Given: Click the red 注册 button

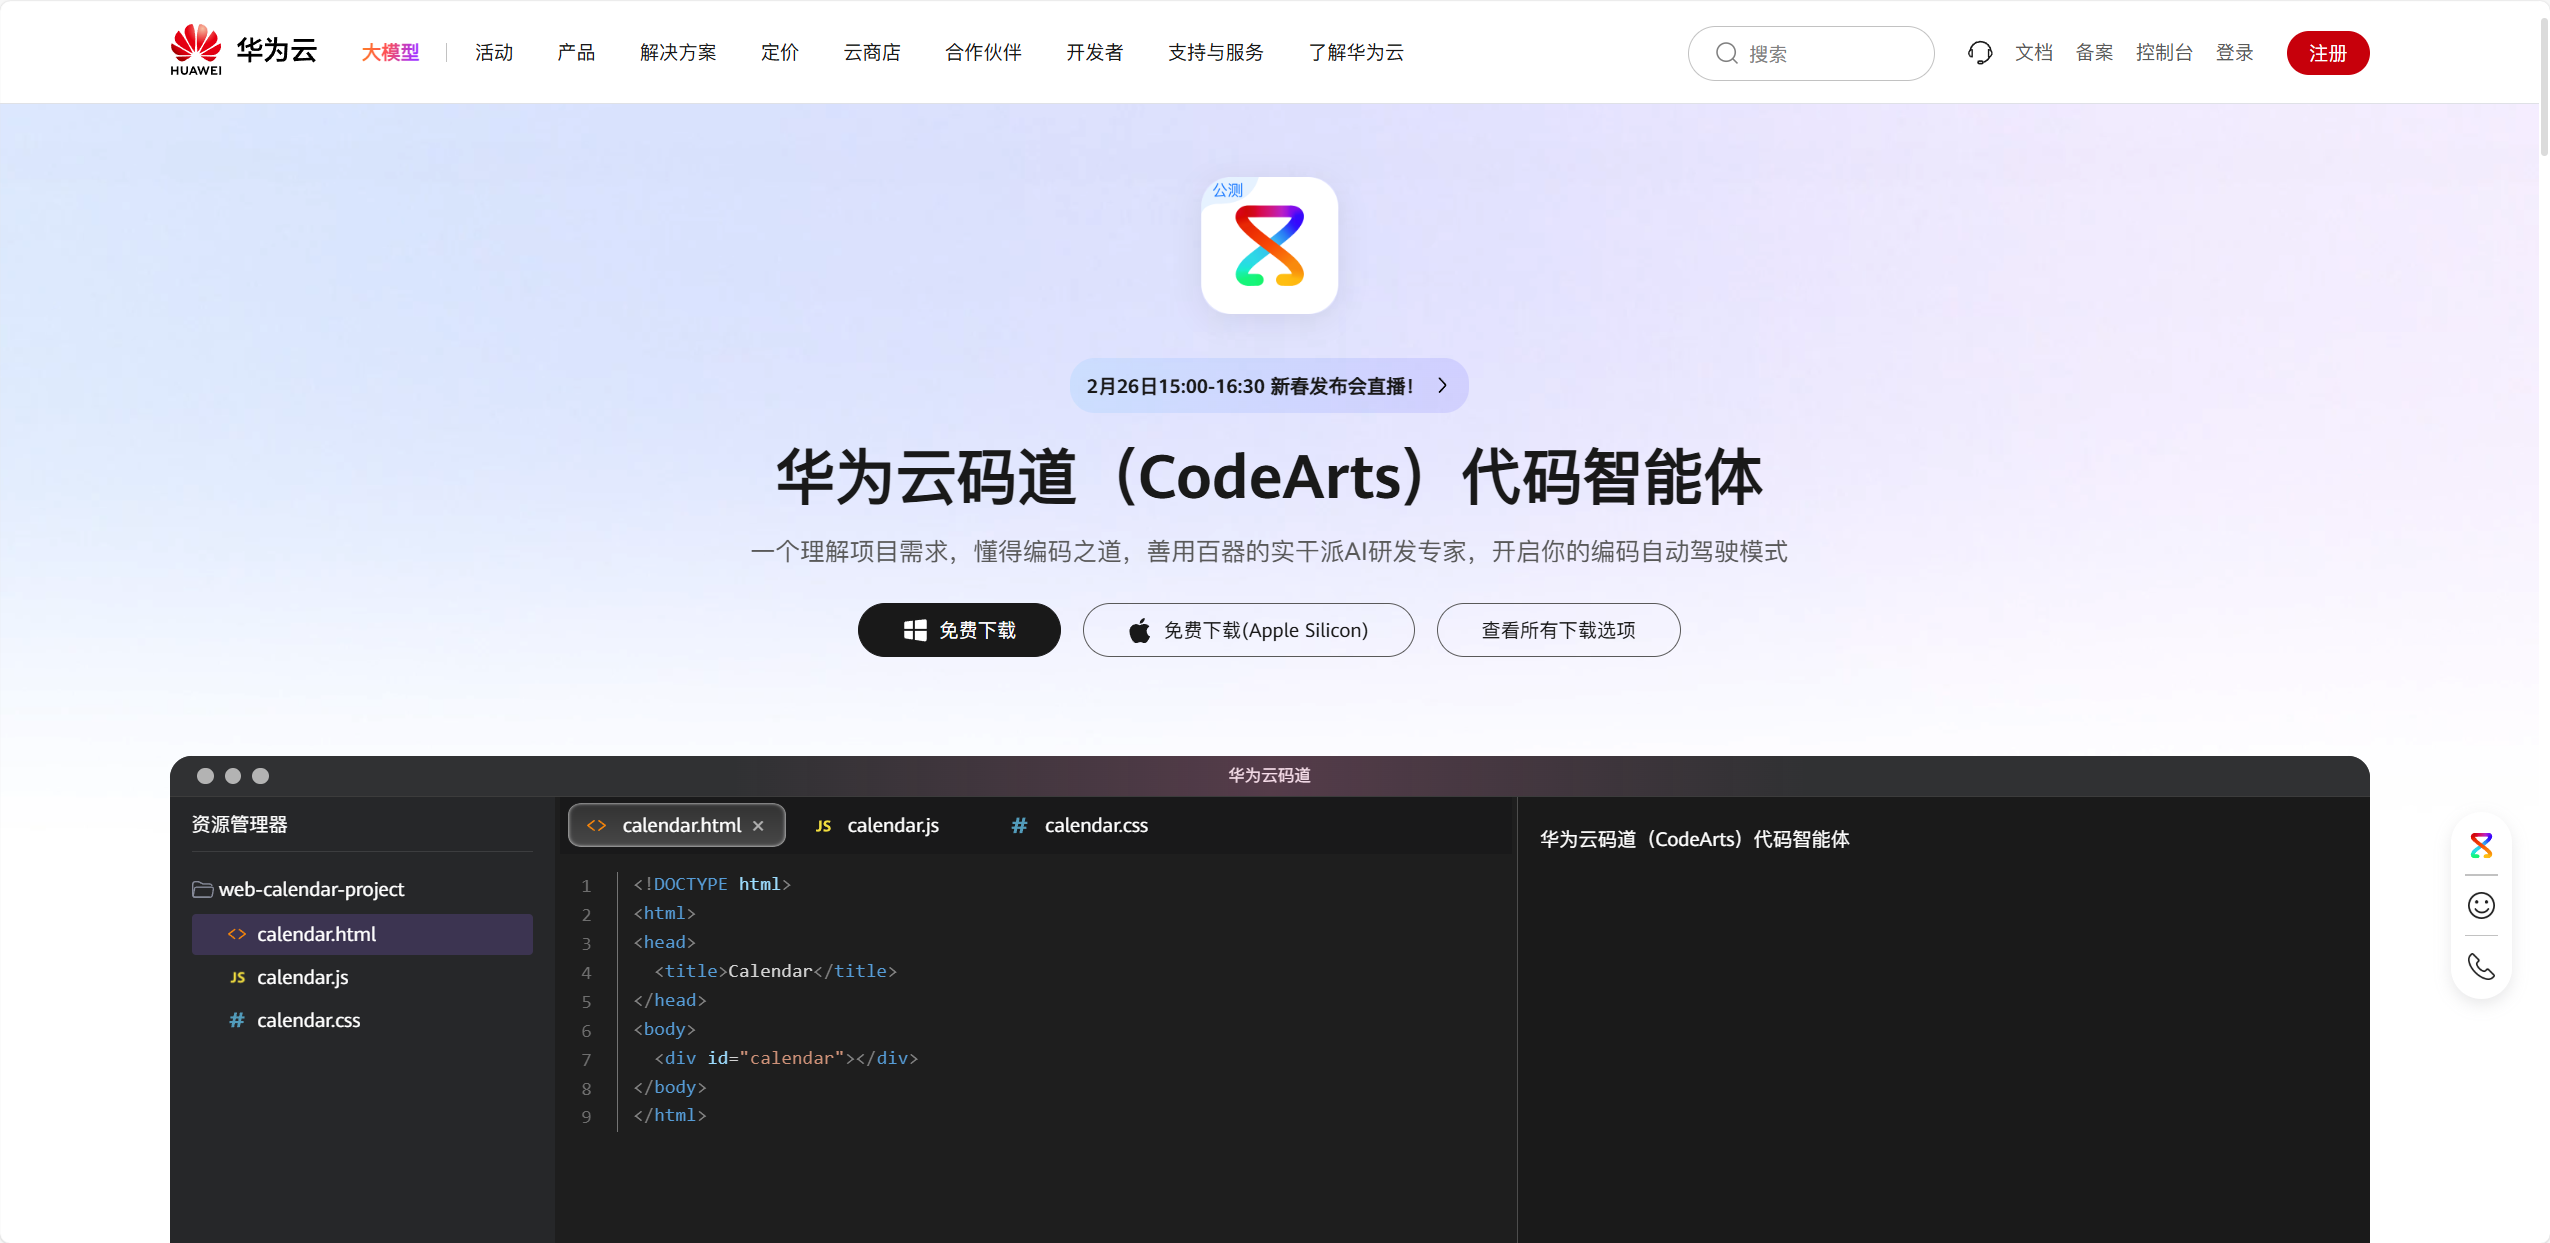Looking at the screenshot, I should (x=2327, y=53).
